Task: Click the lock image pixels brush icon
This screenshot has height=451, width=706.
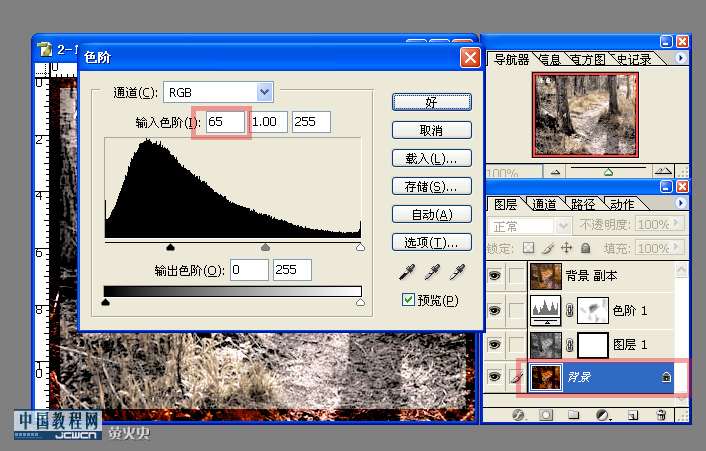Action: [548, 248]
